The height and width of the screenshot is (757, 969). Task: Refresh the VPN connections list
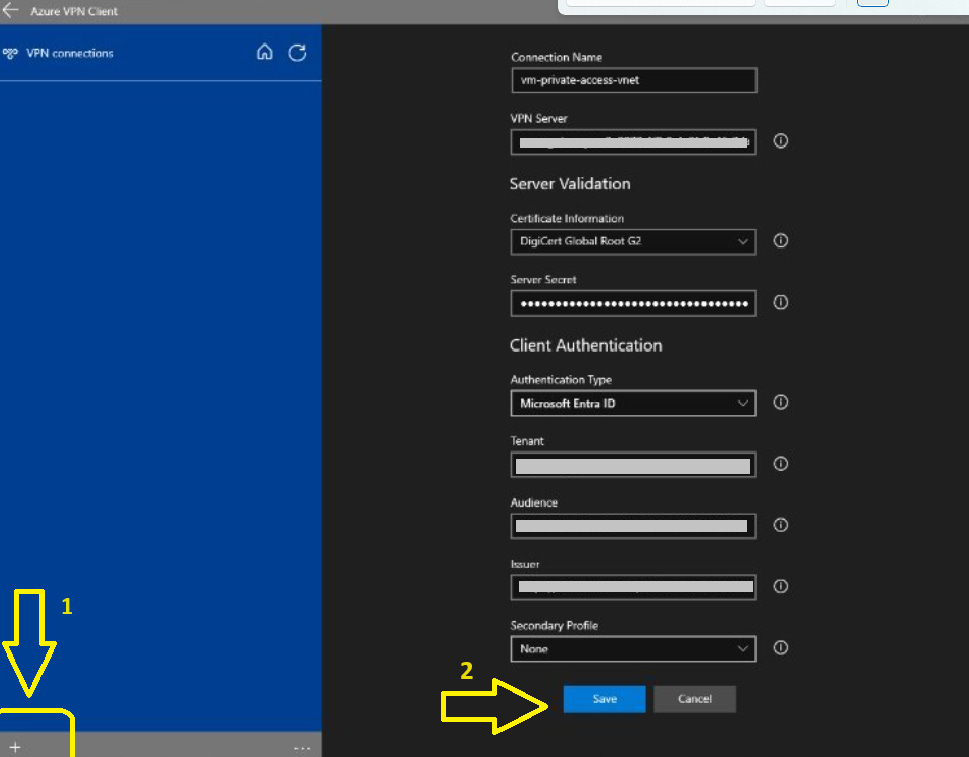click(x=297, y=53)
